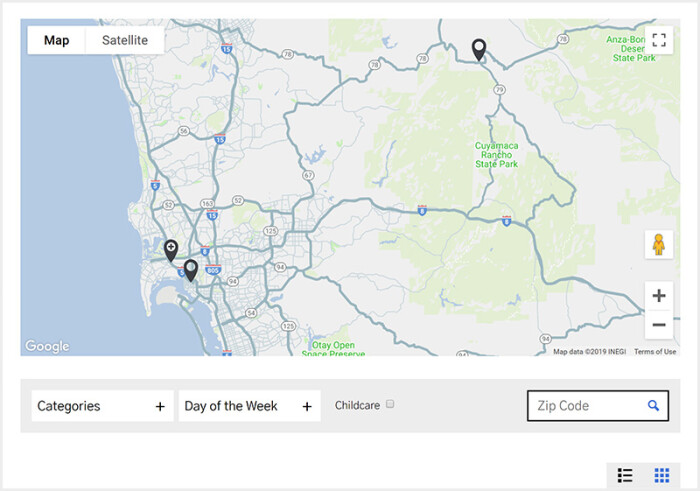Zoom in on the map

[x=658, y=296]
